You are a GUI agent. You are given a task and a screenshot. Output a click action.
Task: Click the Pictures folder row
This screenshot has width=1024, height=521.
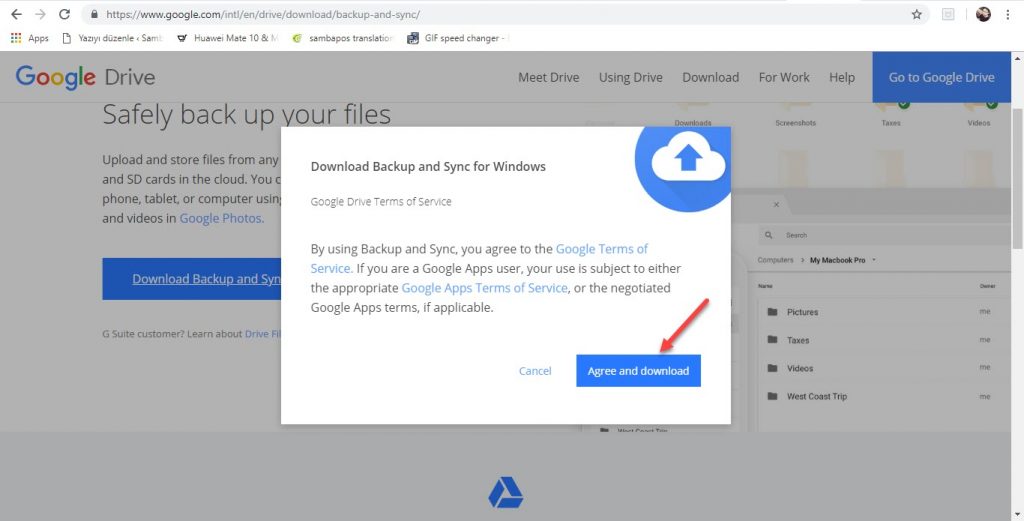coord(878,312)
